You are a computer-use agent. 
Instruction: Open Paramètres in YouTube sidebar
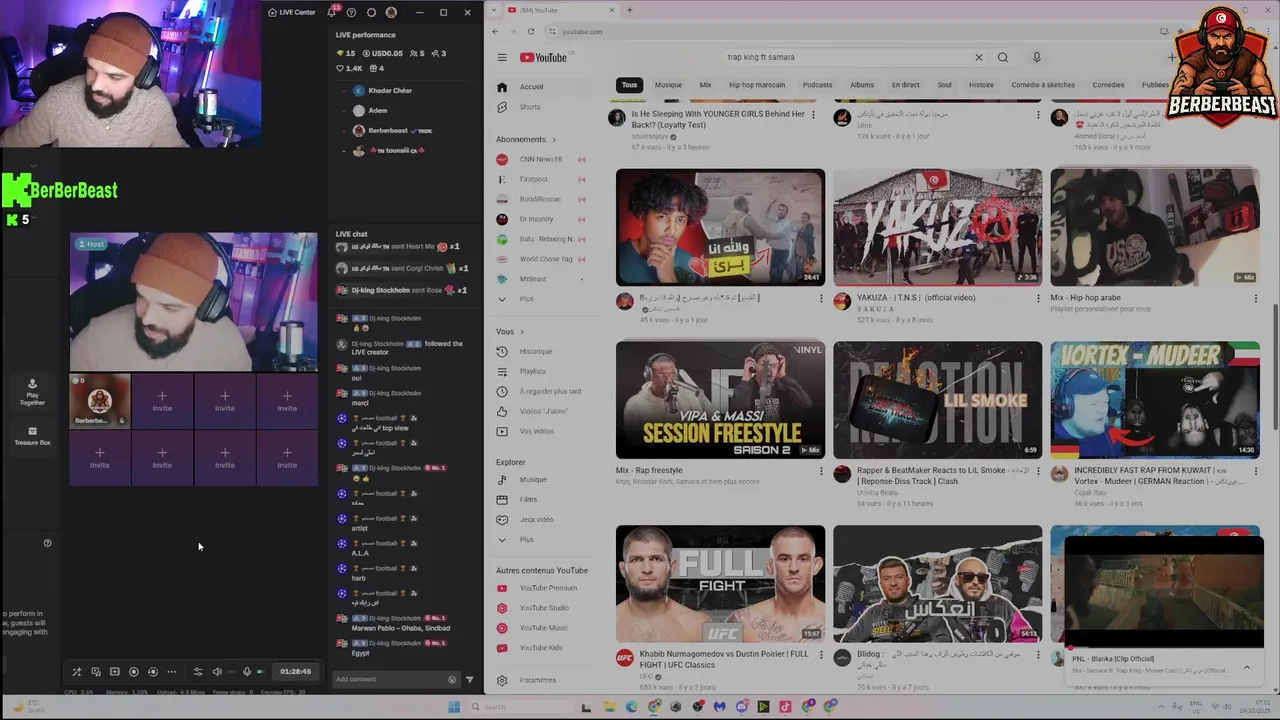(x=541, y=680)
